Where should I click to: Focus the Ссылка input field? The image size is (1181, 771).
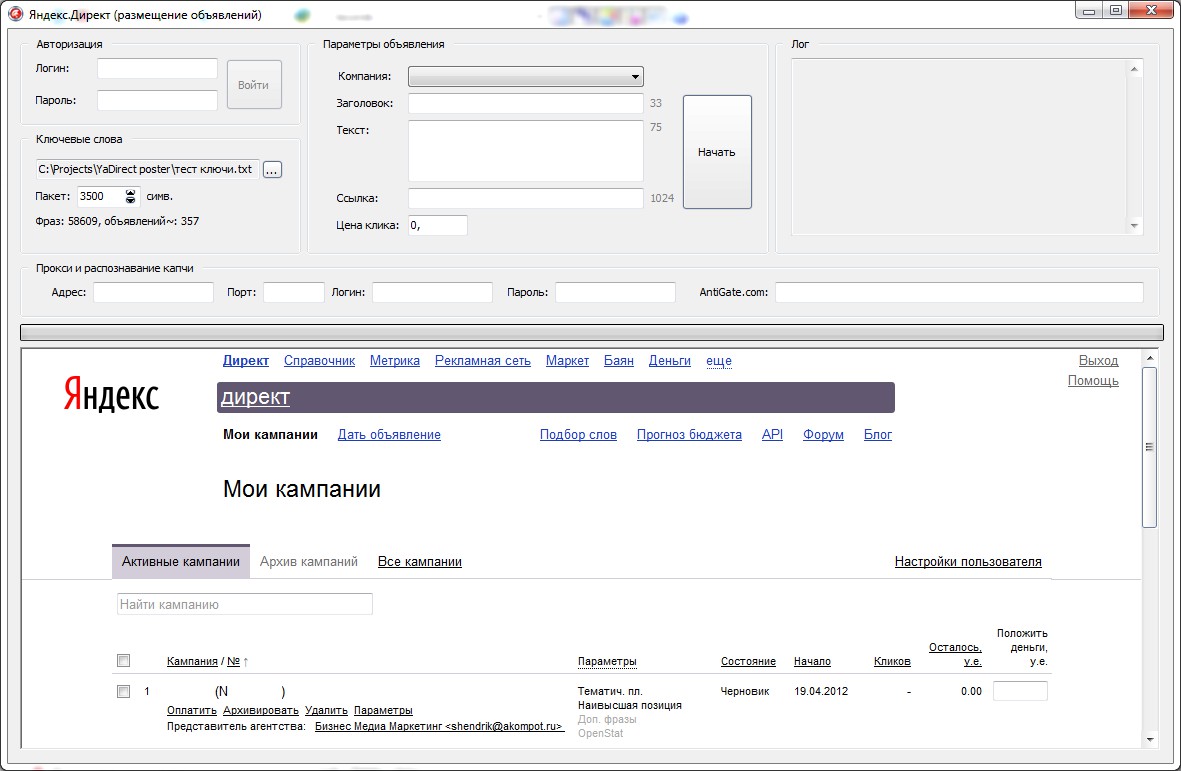point(526,198)
